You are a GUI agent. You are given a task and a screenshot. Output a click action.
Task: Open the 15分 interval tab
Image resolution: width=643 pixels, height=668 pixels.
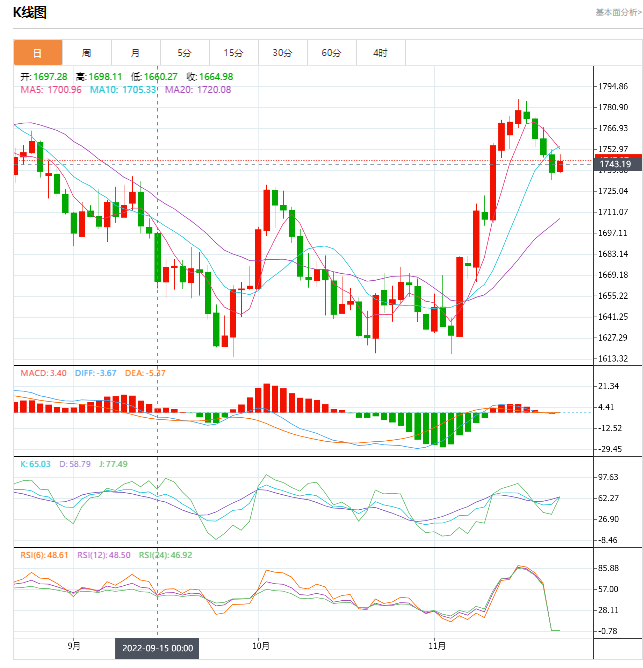[x=234, y=53]
